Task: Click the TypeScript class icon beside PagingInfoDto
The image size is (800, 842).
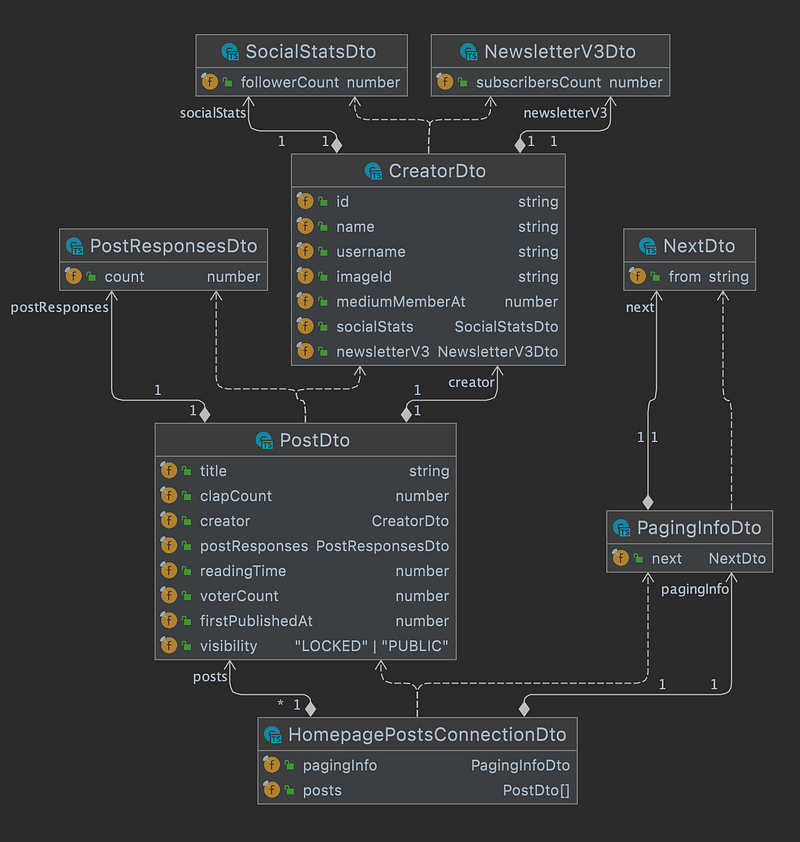Action: point(622,527)
